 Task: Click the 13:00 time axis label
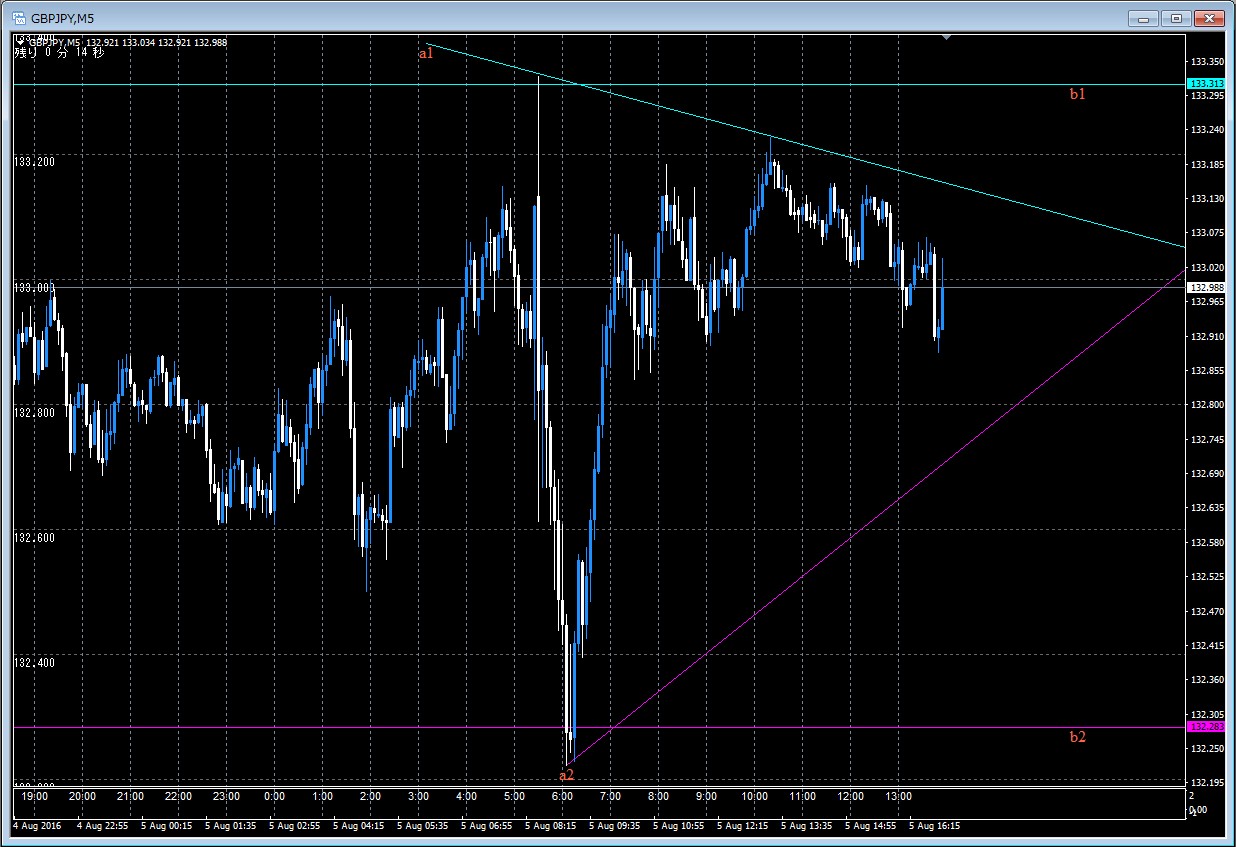pos(898,797)
